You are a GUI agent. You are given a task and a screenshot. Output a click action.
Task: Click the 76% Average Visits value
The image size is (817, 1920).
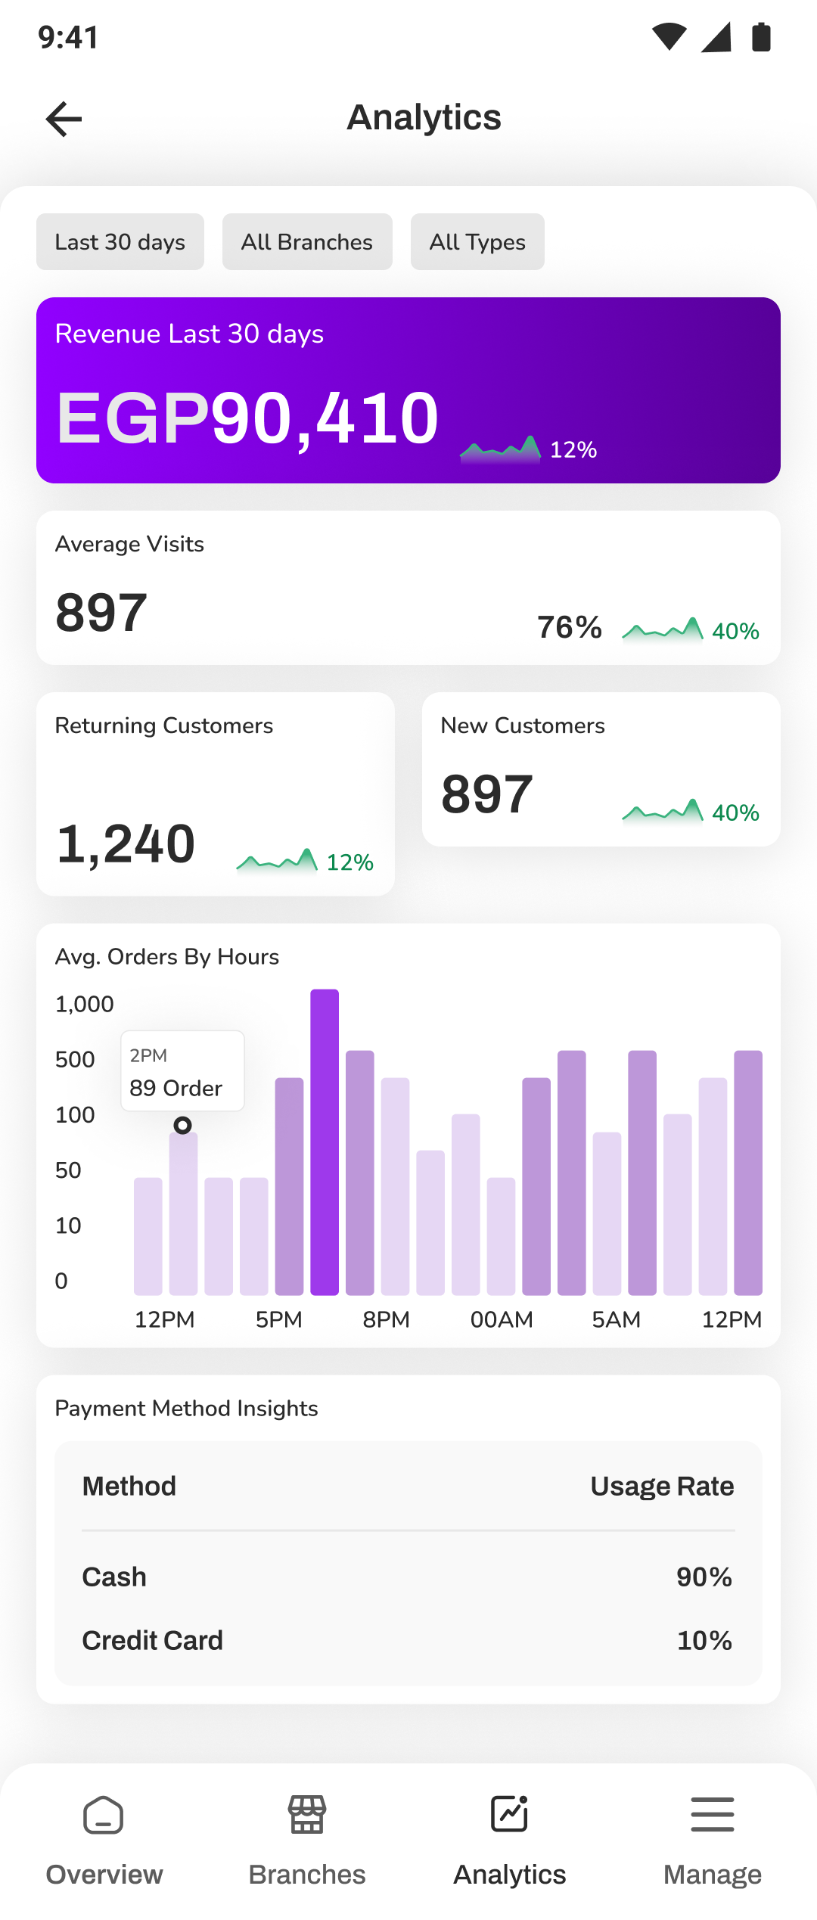[569, 627]
